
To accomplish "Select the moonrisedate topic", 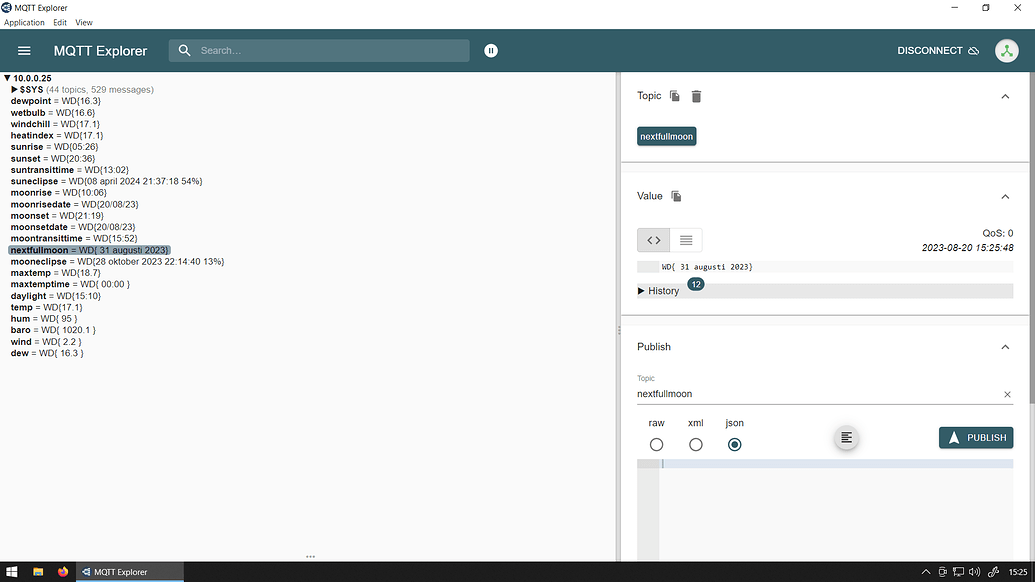I will coord(75,205).
